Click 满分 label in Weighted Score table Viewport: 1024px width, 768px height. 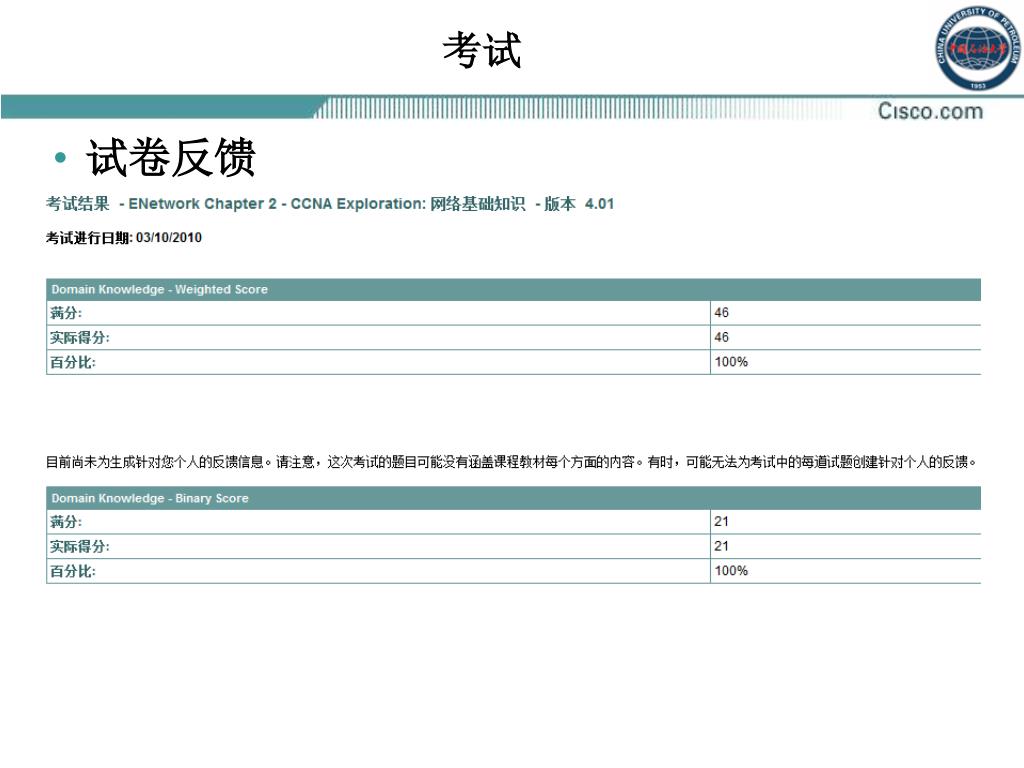coord(66,313)
